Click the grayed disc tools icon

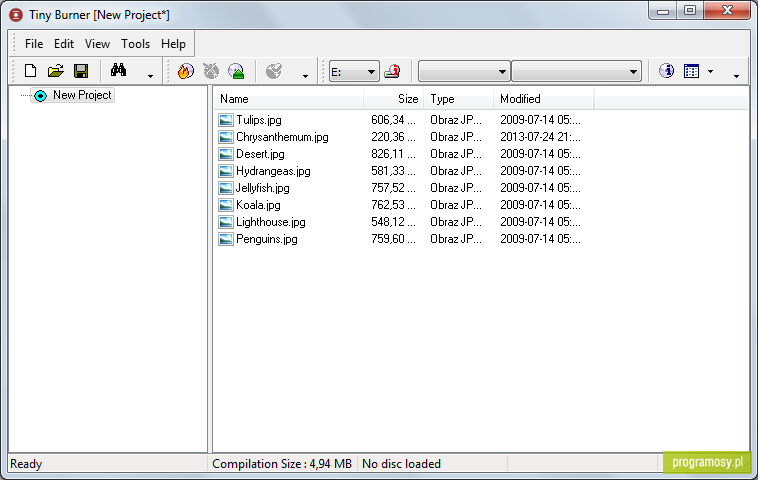(x=274, y=71)
